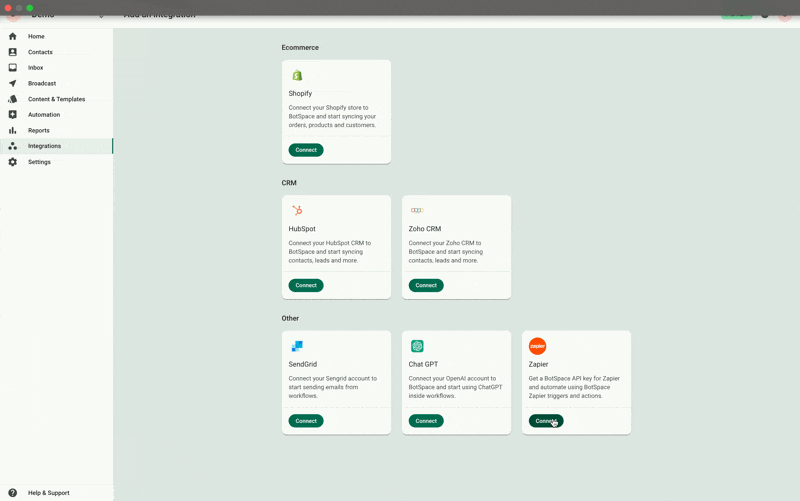800x501 pixels.
Task: Click the SendGrid logo icon
Action: pos(297,346)
